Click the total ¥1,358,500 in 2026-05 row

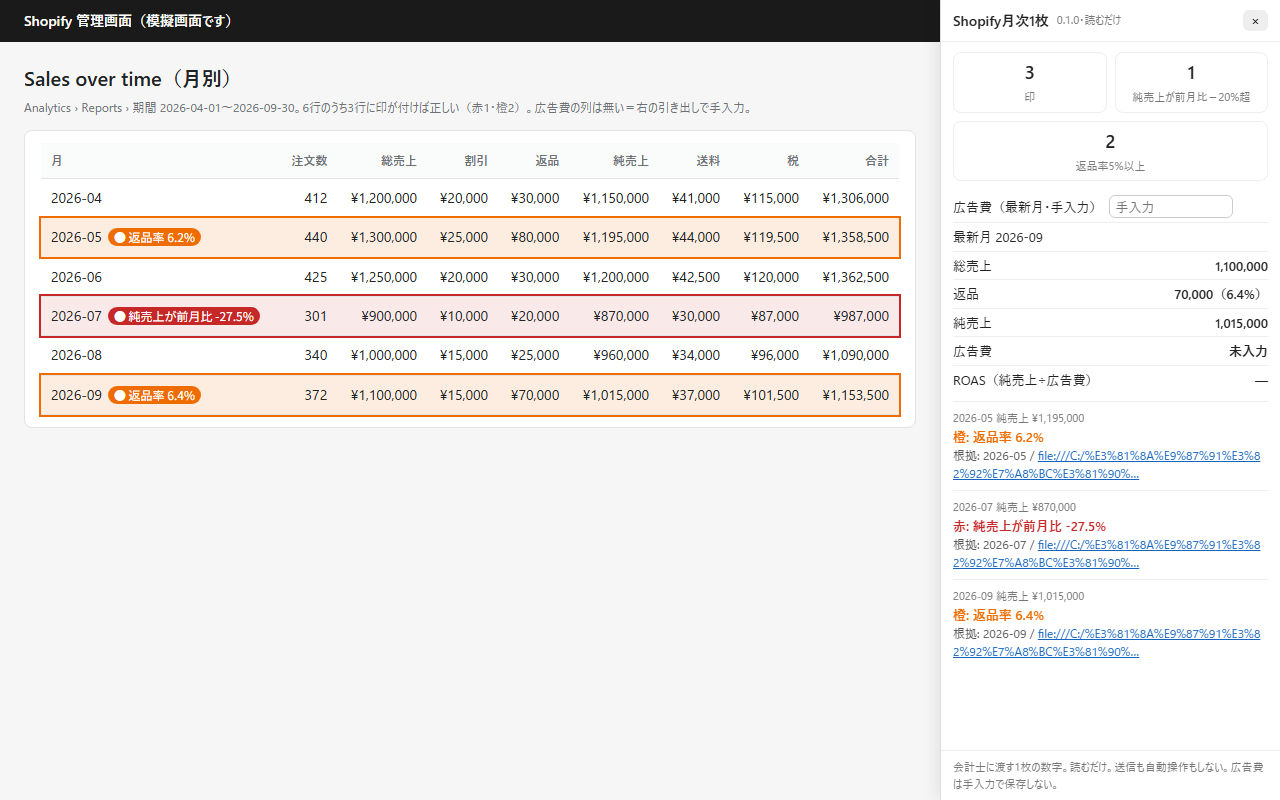pyautogui.click(x=855, y=238)
